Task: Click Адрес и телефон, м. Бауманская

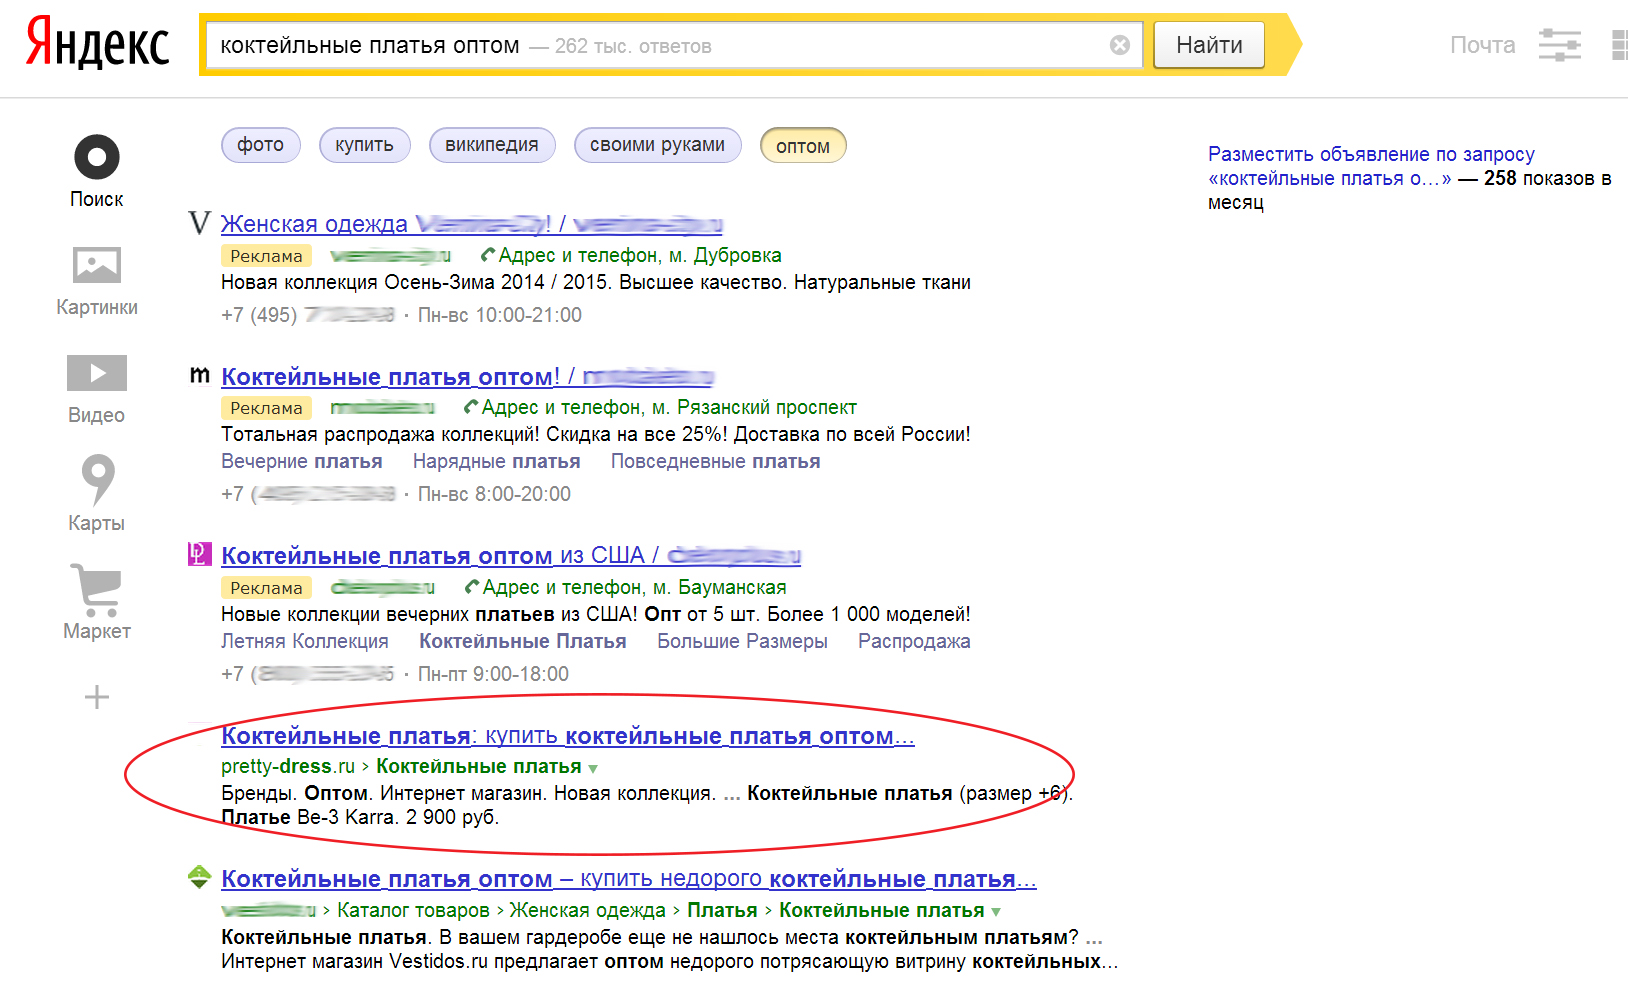Action: [634, 587]
